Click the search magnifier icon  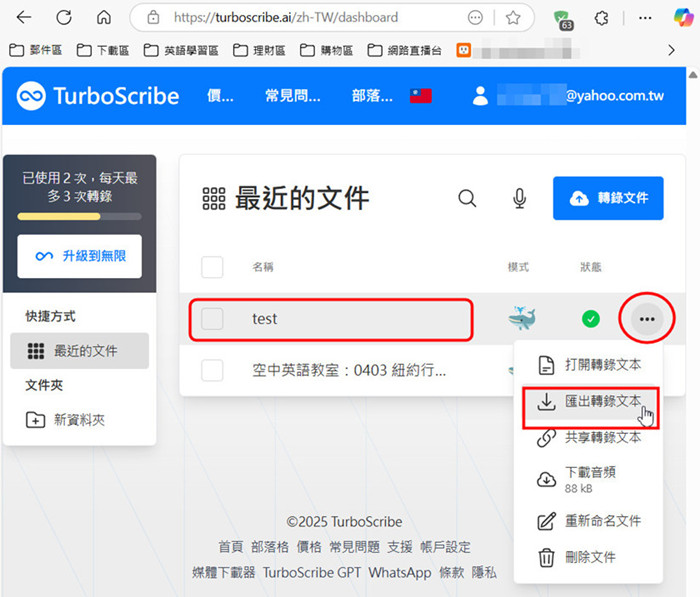point(467,199)
